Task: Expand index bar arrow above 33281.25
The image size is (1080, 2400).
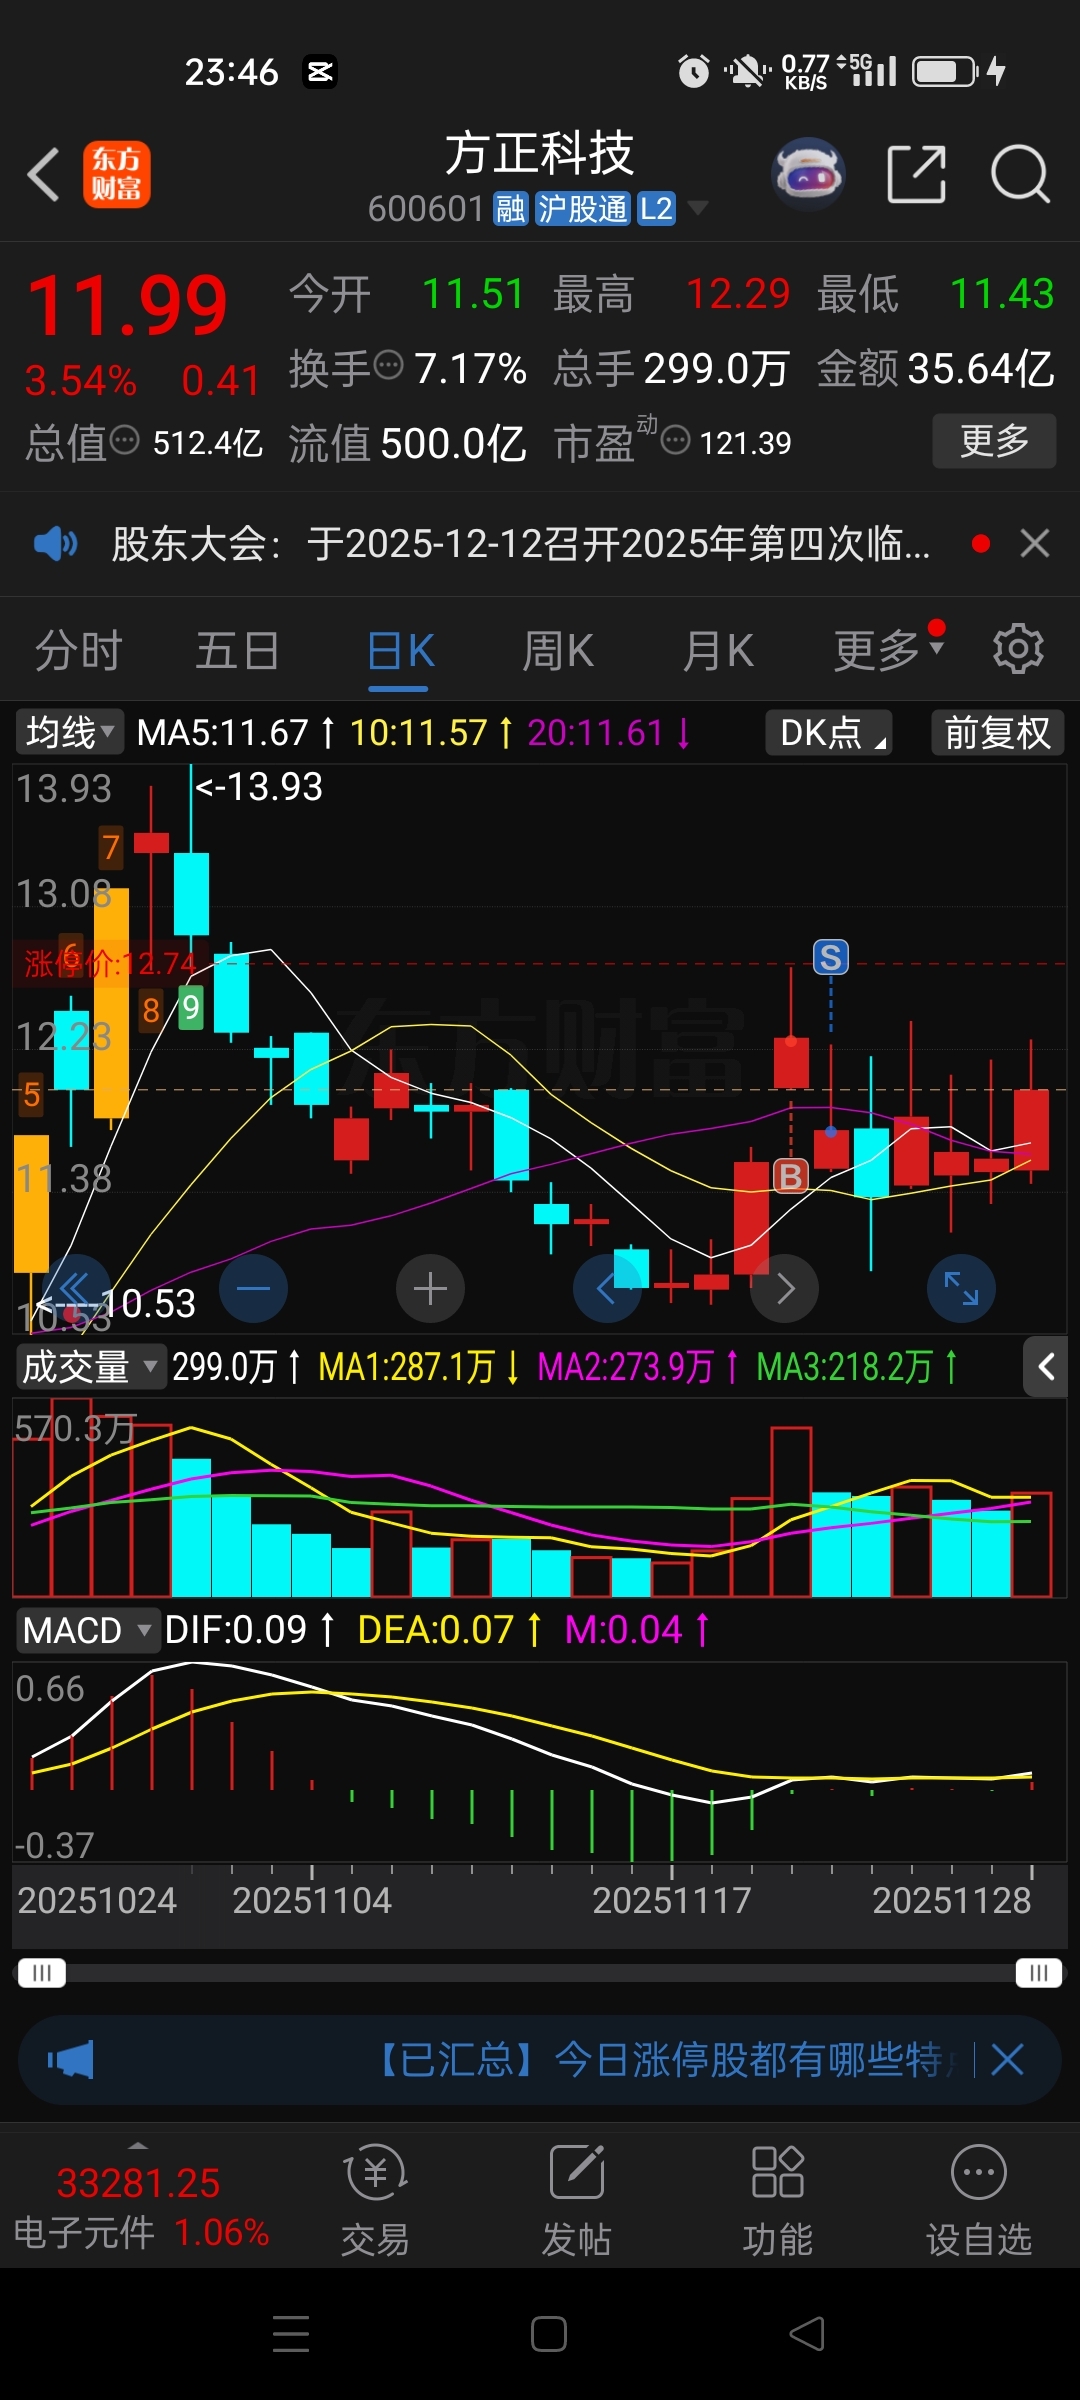Action: pyautogui.click(x=138, y=2146)
